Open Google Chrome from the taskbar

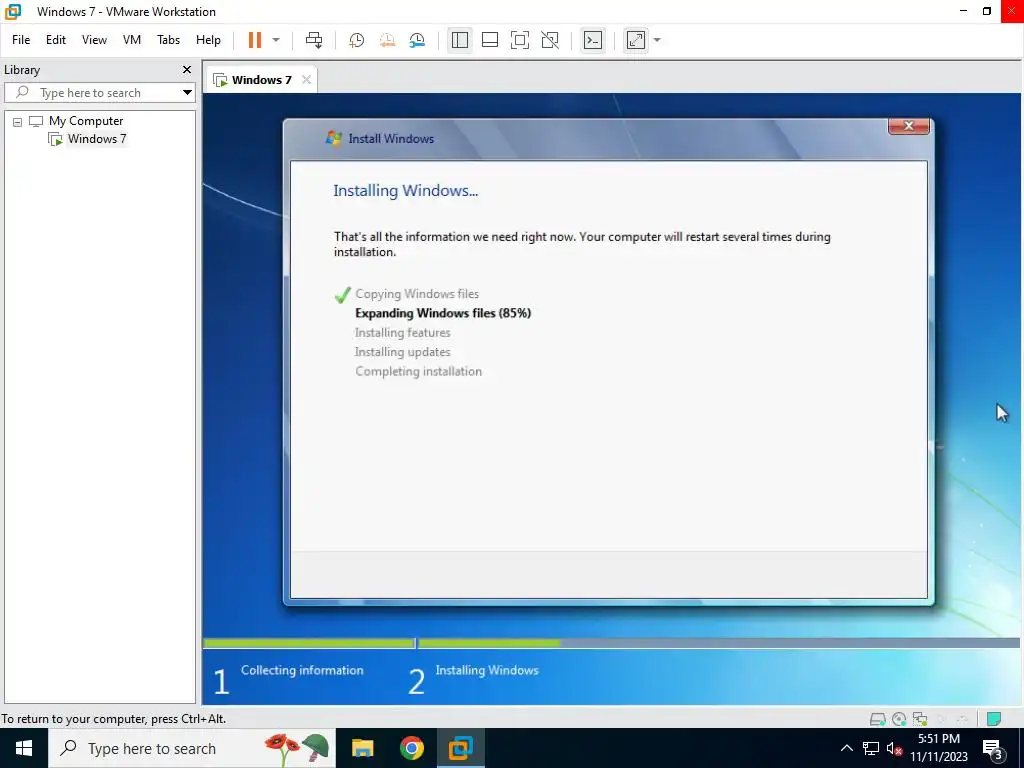point(411,748)
